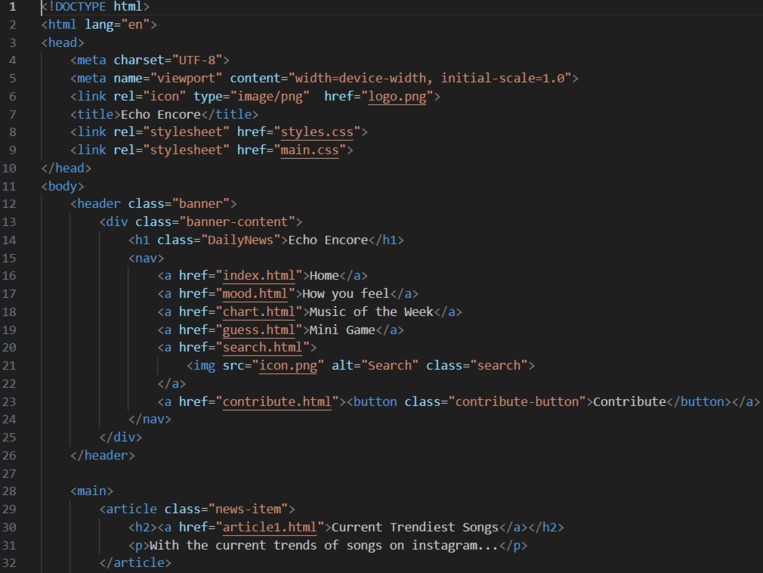Click line number 28 in gutter
The image size is (763, 573).
[9, 491]
